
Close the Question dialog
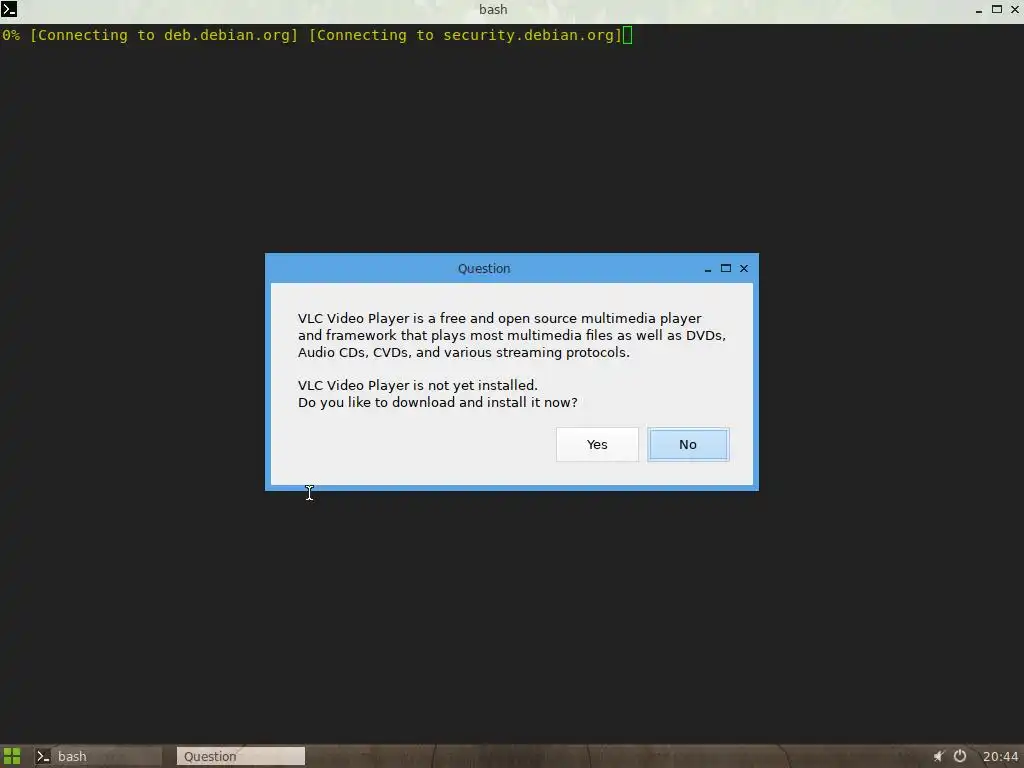pos(744,268)
